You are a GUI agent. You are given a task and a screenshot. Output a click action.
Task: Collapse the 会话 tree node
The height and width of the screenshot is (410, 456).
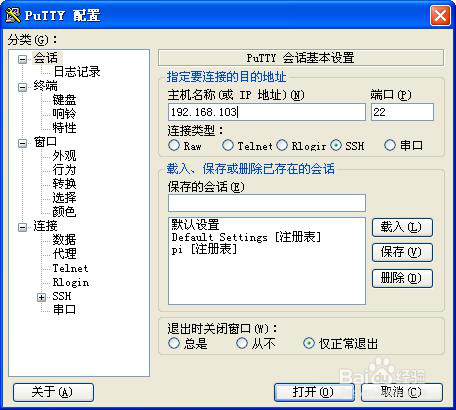(x=22, y=60)
